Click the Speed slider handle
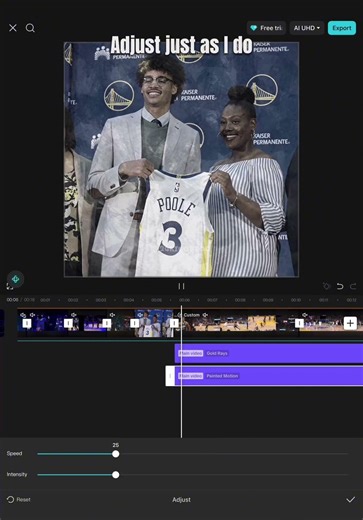Screen dimensions: 363x520 point(116,454)
